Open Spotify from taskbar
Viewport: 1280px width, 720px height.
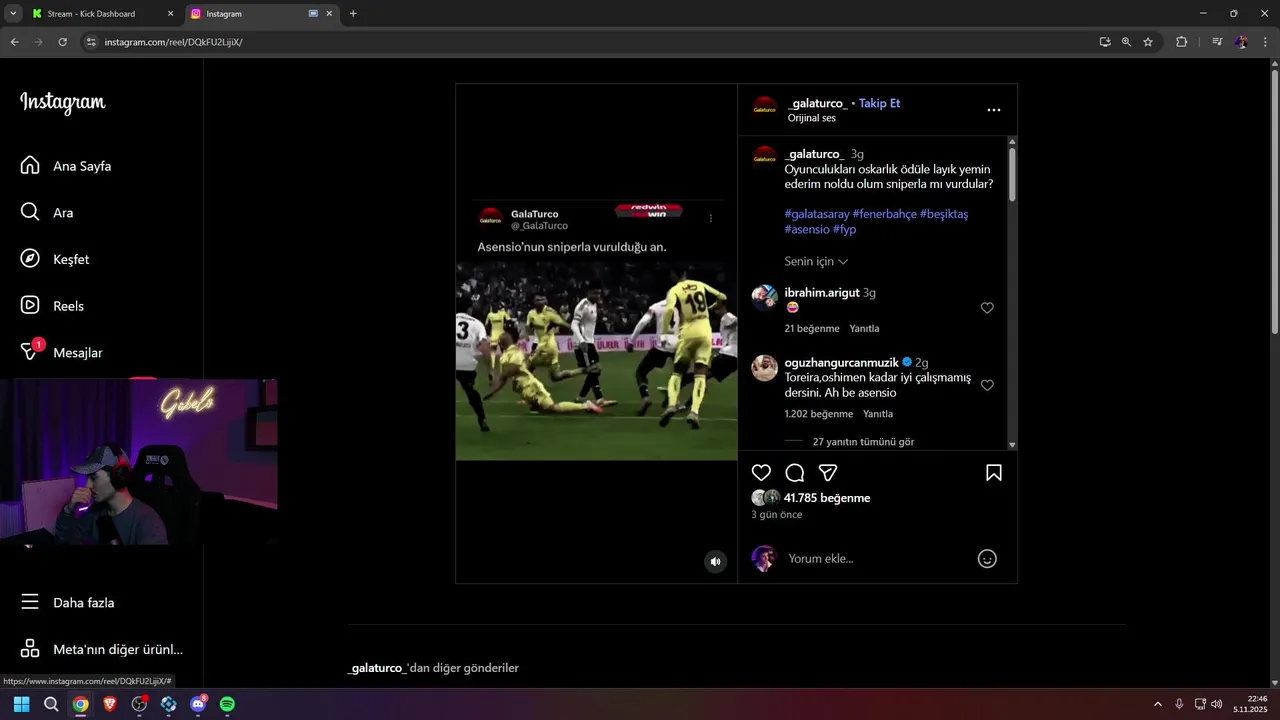[x=227, y=704]
